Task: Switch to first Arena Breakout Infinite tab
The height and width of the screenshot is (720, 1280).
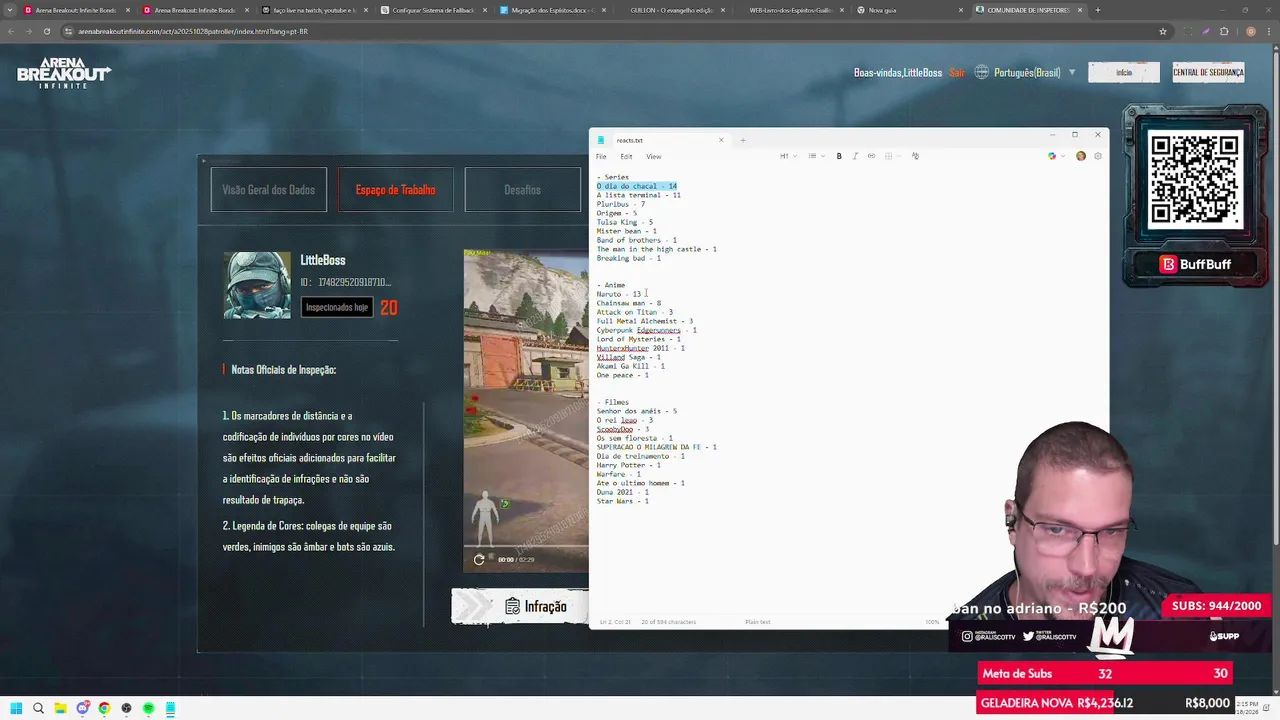Action: 76,10
